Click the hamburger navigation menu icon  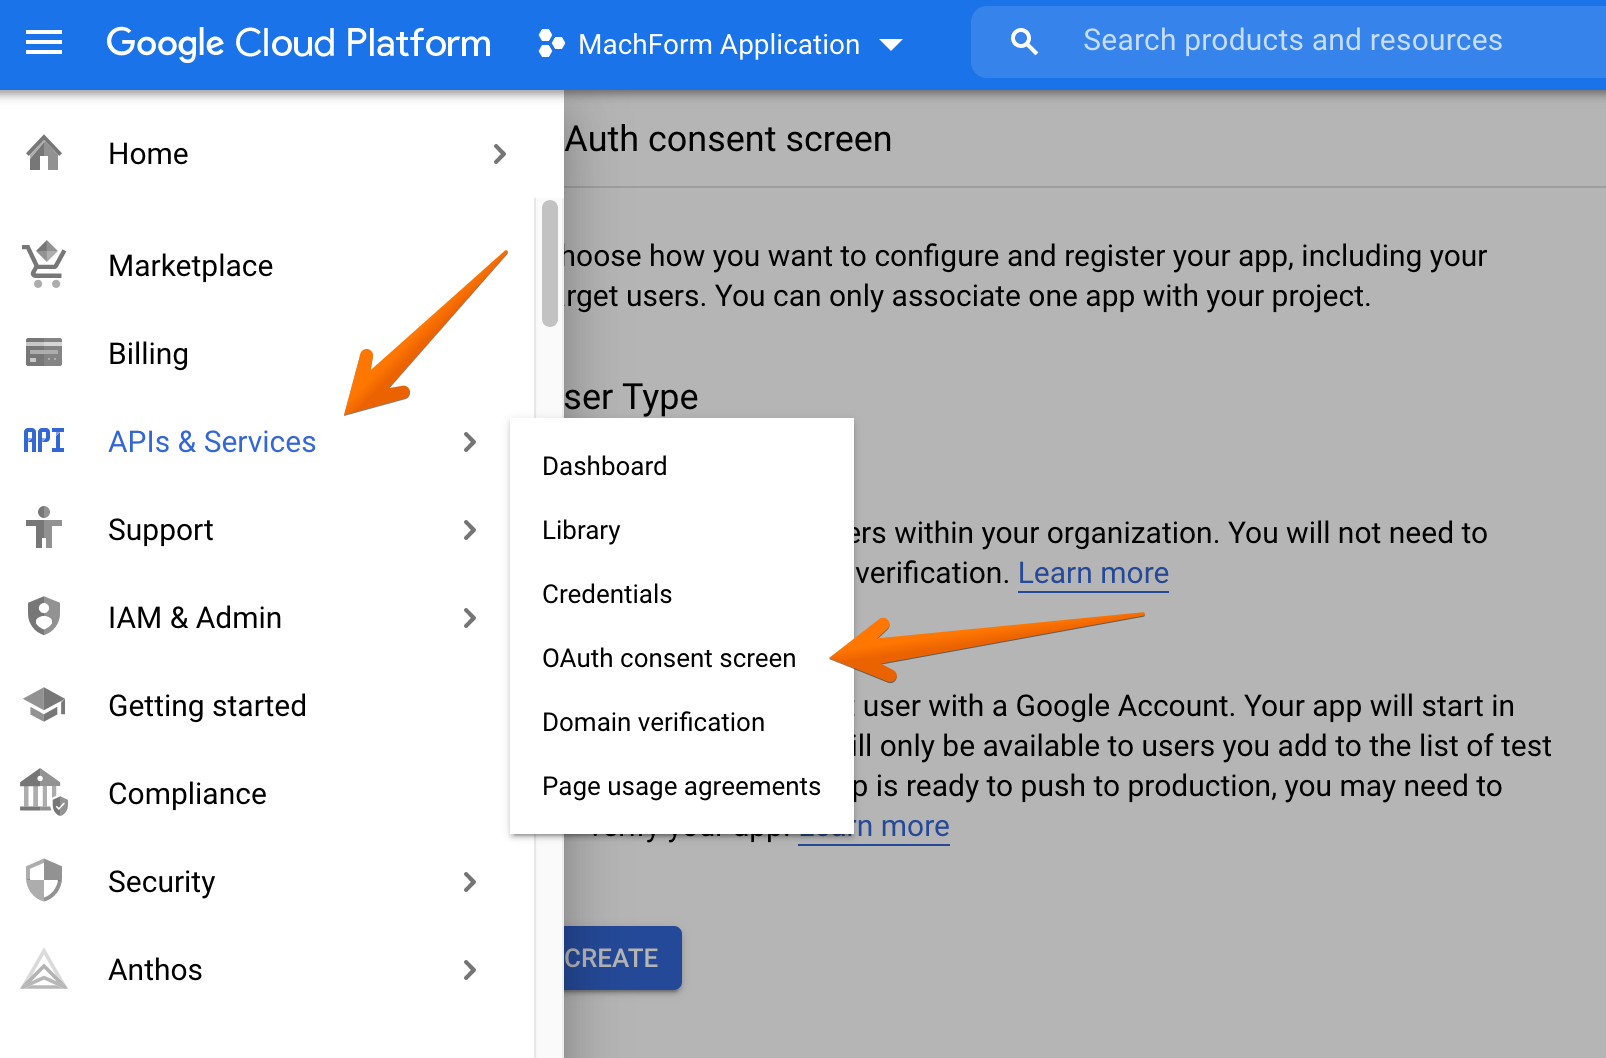(44, 43)
